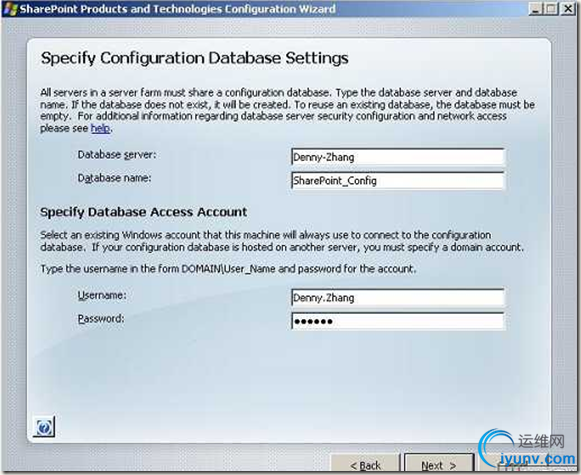The width and height of the screenshot is (581, 475).
Task: Click the Database server label
Action: click(x=117, y=155)
